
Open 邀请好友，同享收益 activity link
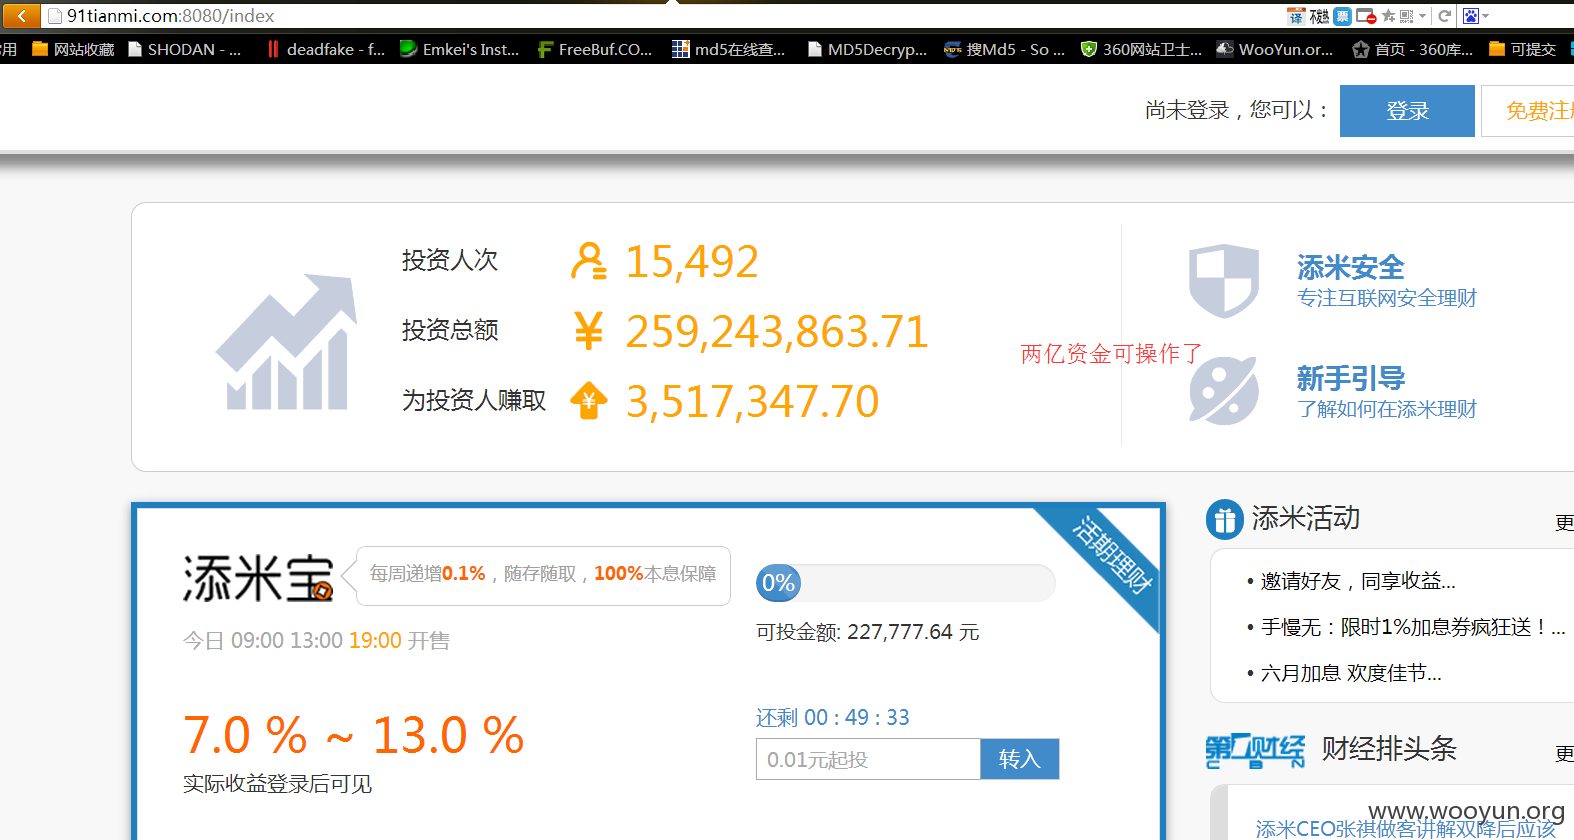point(1358,581)
